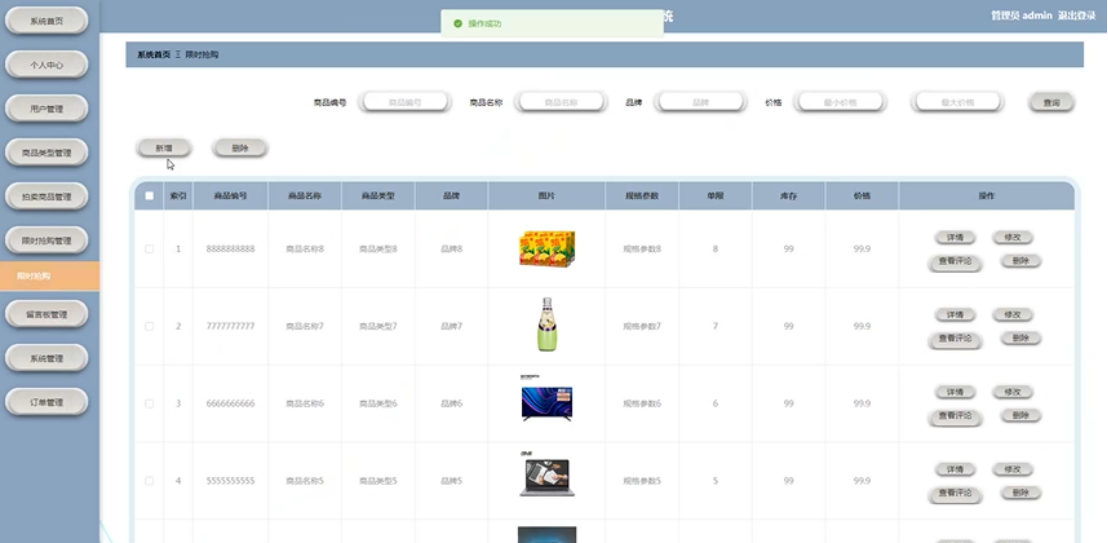Open the green bottle product thumbnail
Image resolution: width=1108 pixels, height=543 pixels.
(547, 325)
